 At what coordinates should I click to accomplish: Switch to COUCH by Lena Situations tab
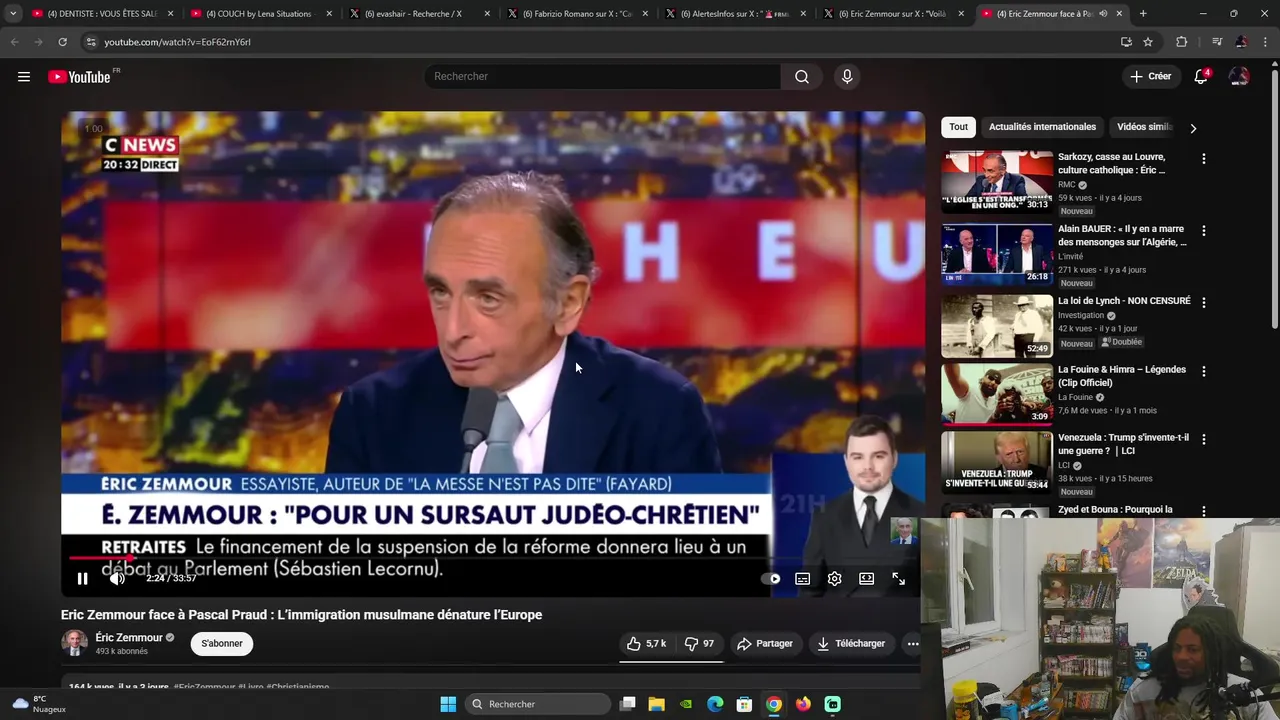(x=260, y=14)
